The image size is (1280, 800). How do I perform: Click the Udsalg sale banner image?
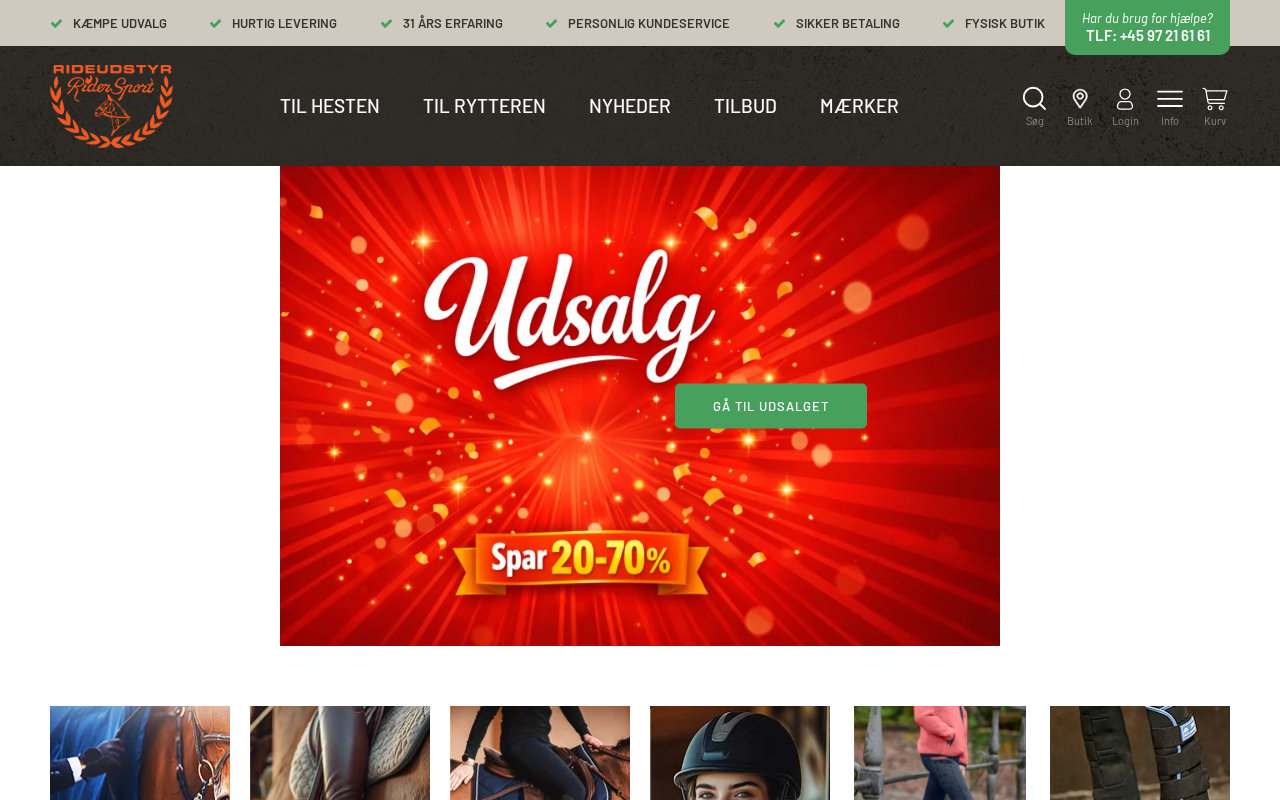[640, 406]
